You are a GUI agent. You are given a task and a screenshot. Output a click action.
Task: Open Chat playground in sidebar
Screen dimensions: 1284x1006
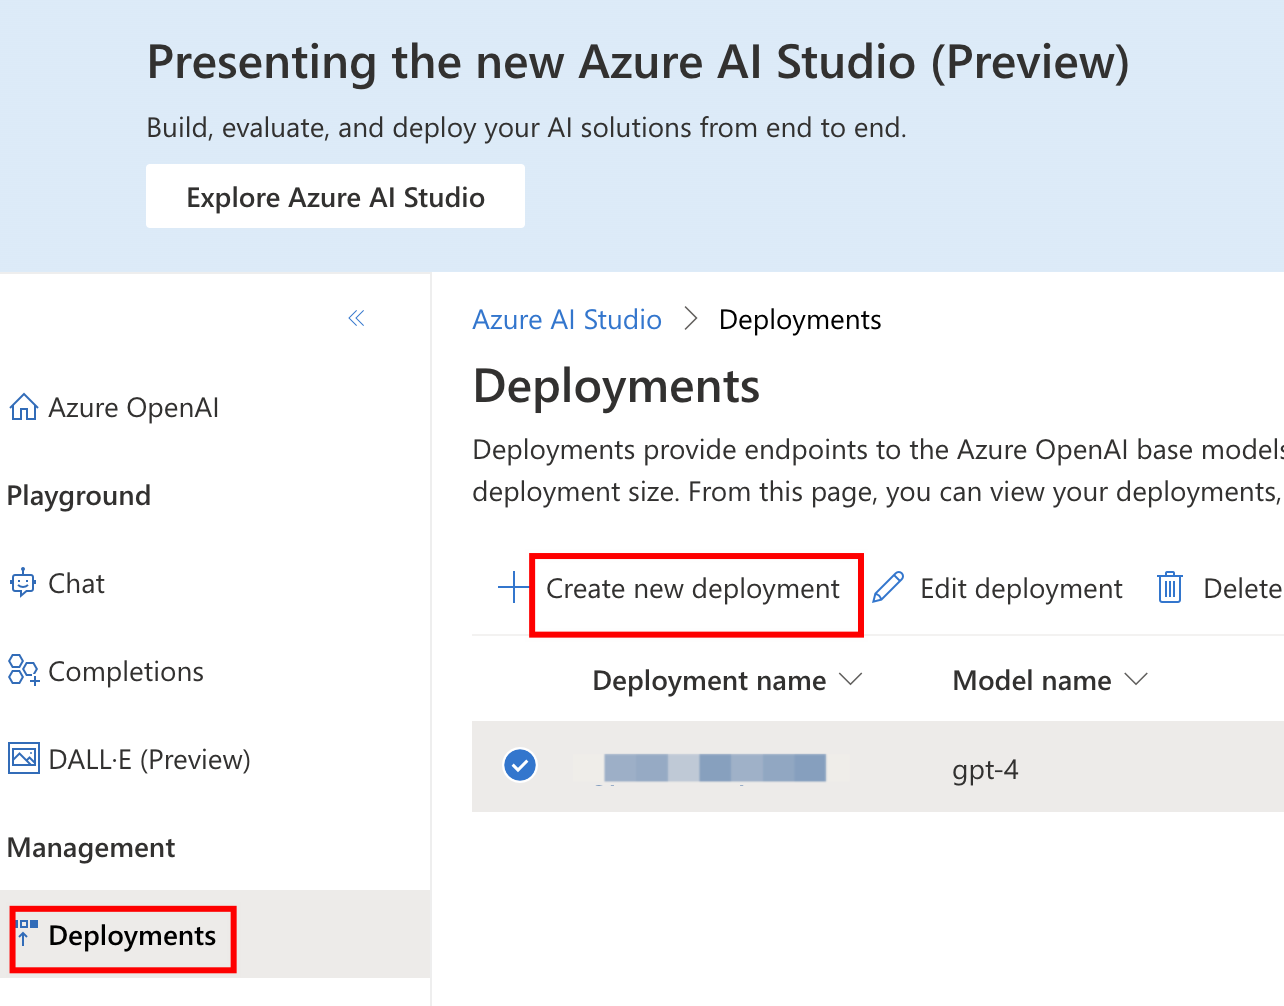click(x=76, y=584)
